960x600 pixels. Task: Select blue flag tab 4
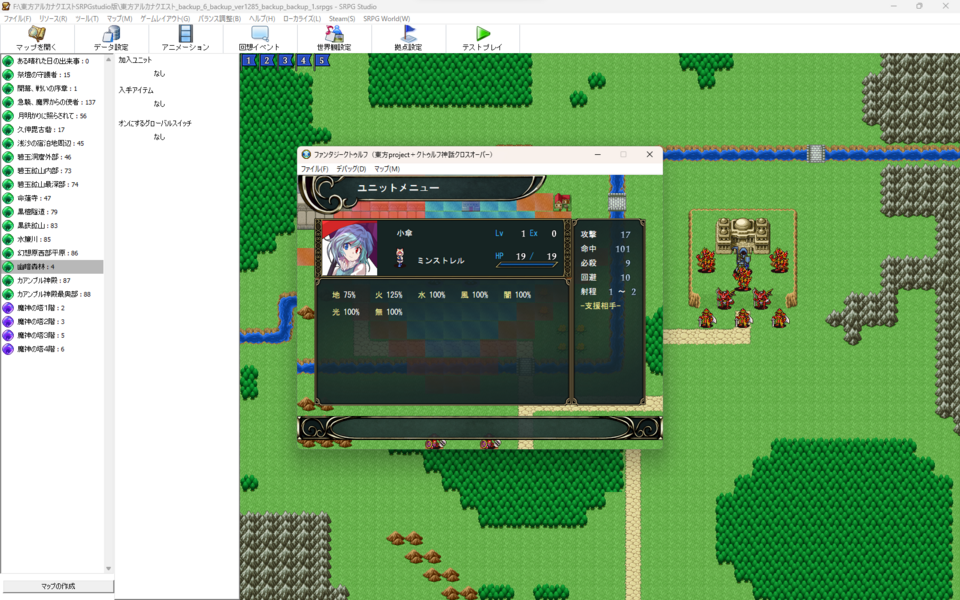[x=304, y=60]
